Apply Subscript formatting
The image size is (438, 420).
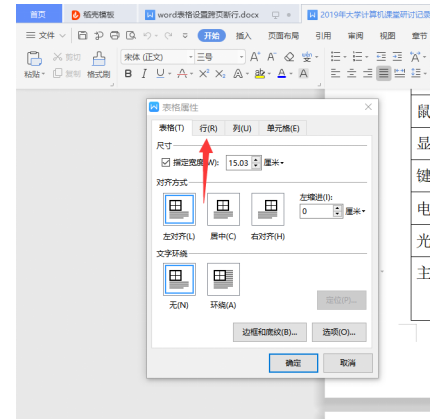[x=220, y=74]
